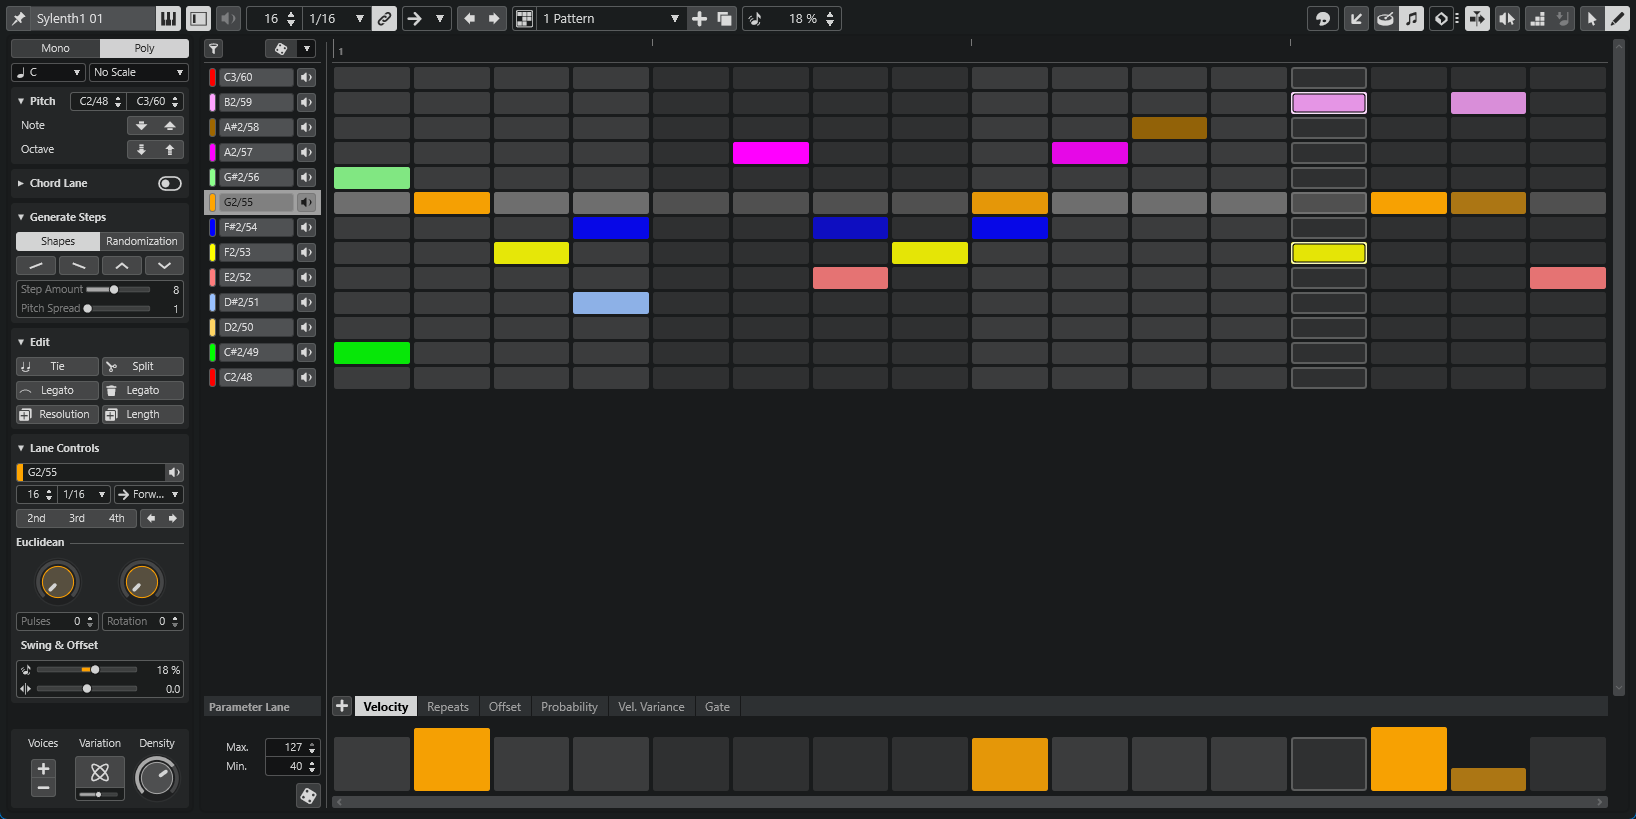Shift pattern left with the top toolbar arrow

[x=470, y=18]
